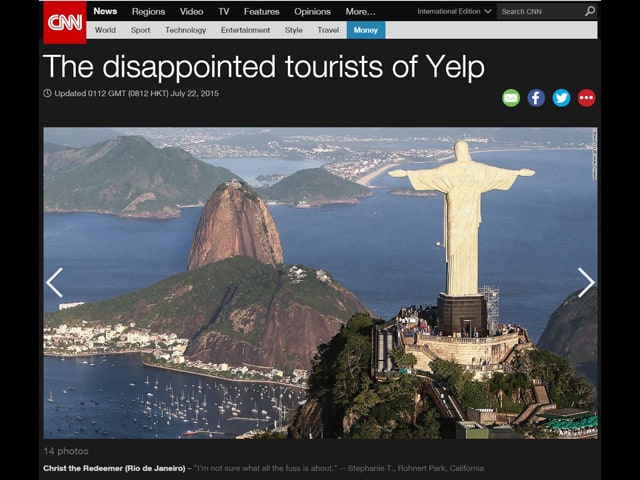Open the Technology section
This screenshot has height=480, width=640.
tap(185, 30)
